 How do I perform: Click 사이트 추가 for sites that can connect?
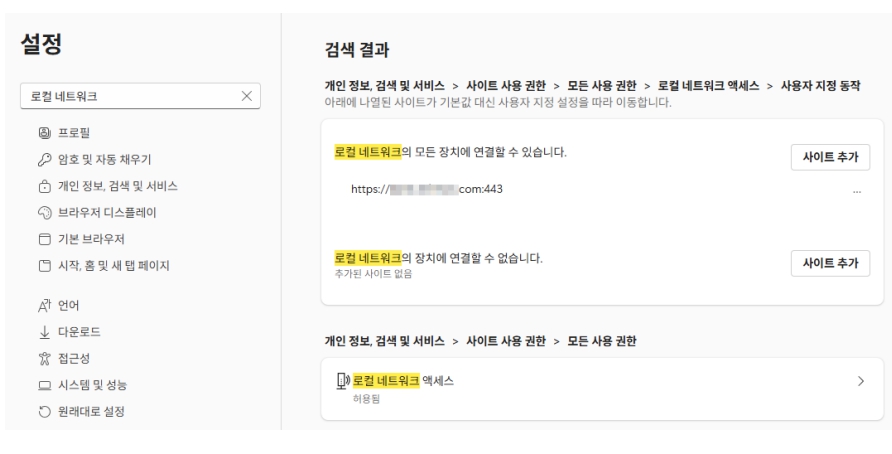(x=830, y=157)
